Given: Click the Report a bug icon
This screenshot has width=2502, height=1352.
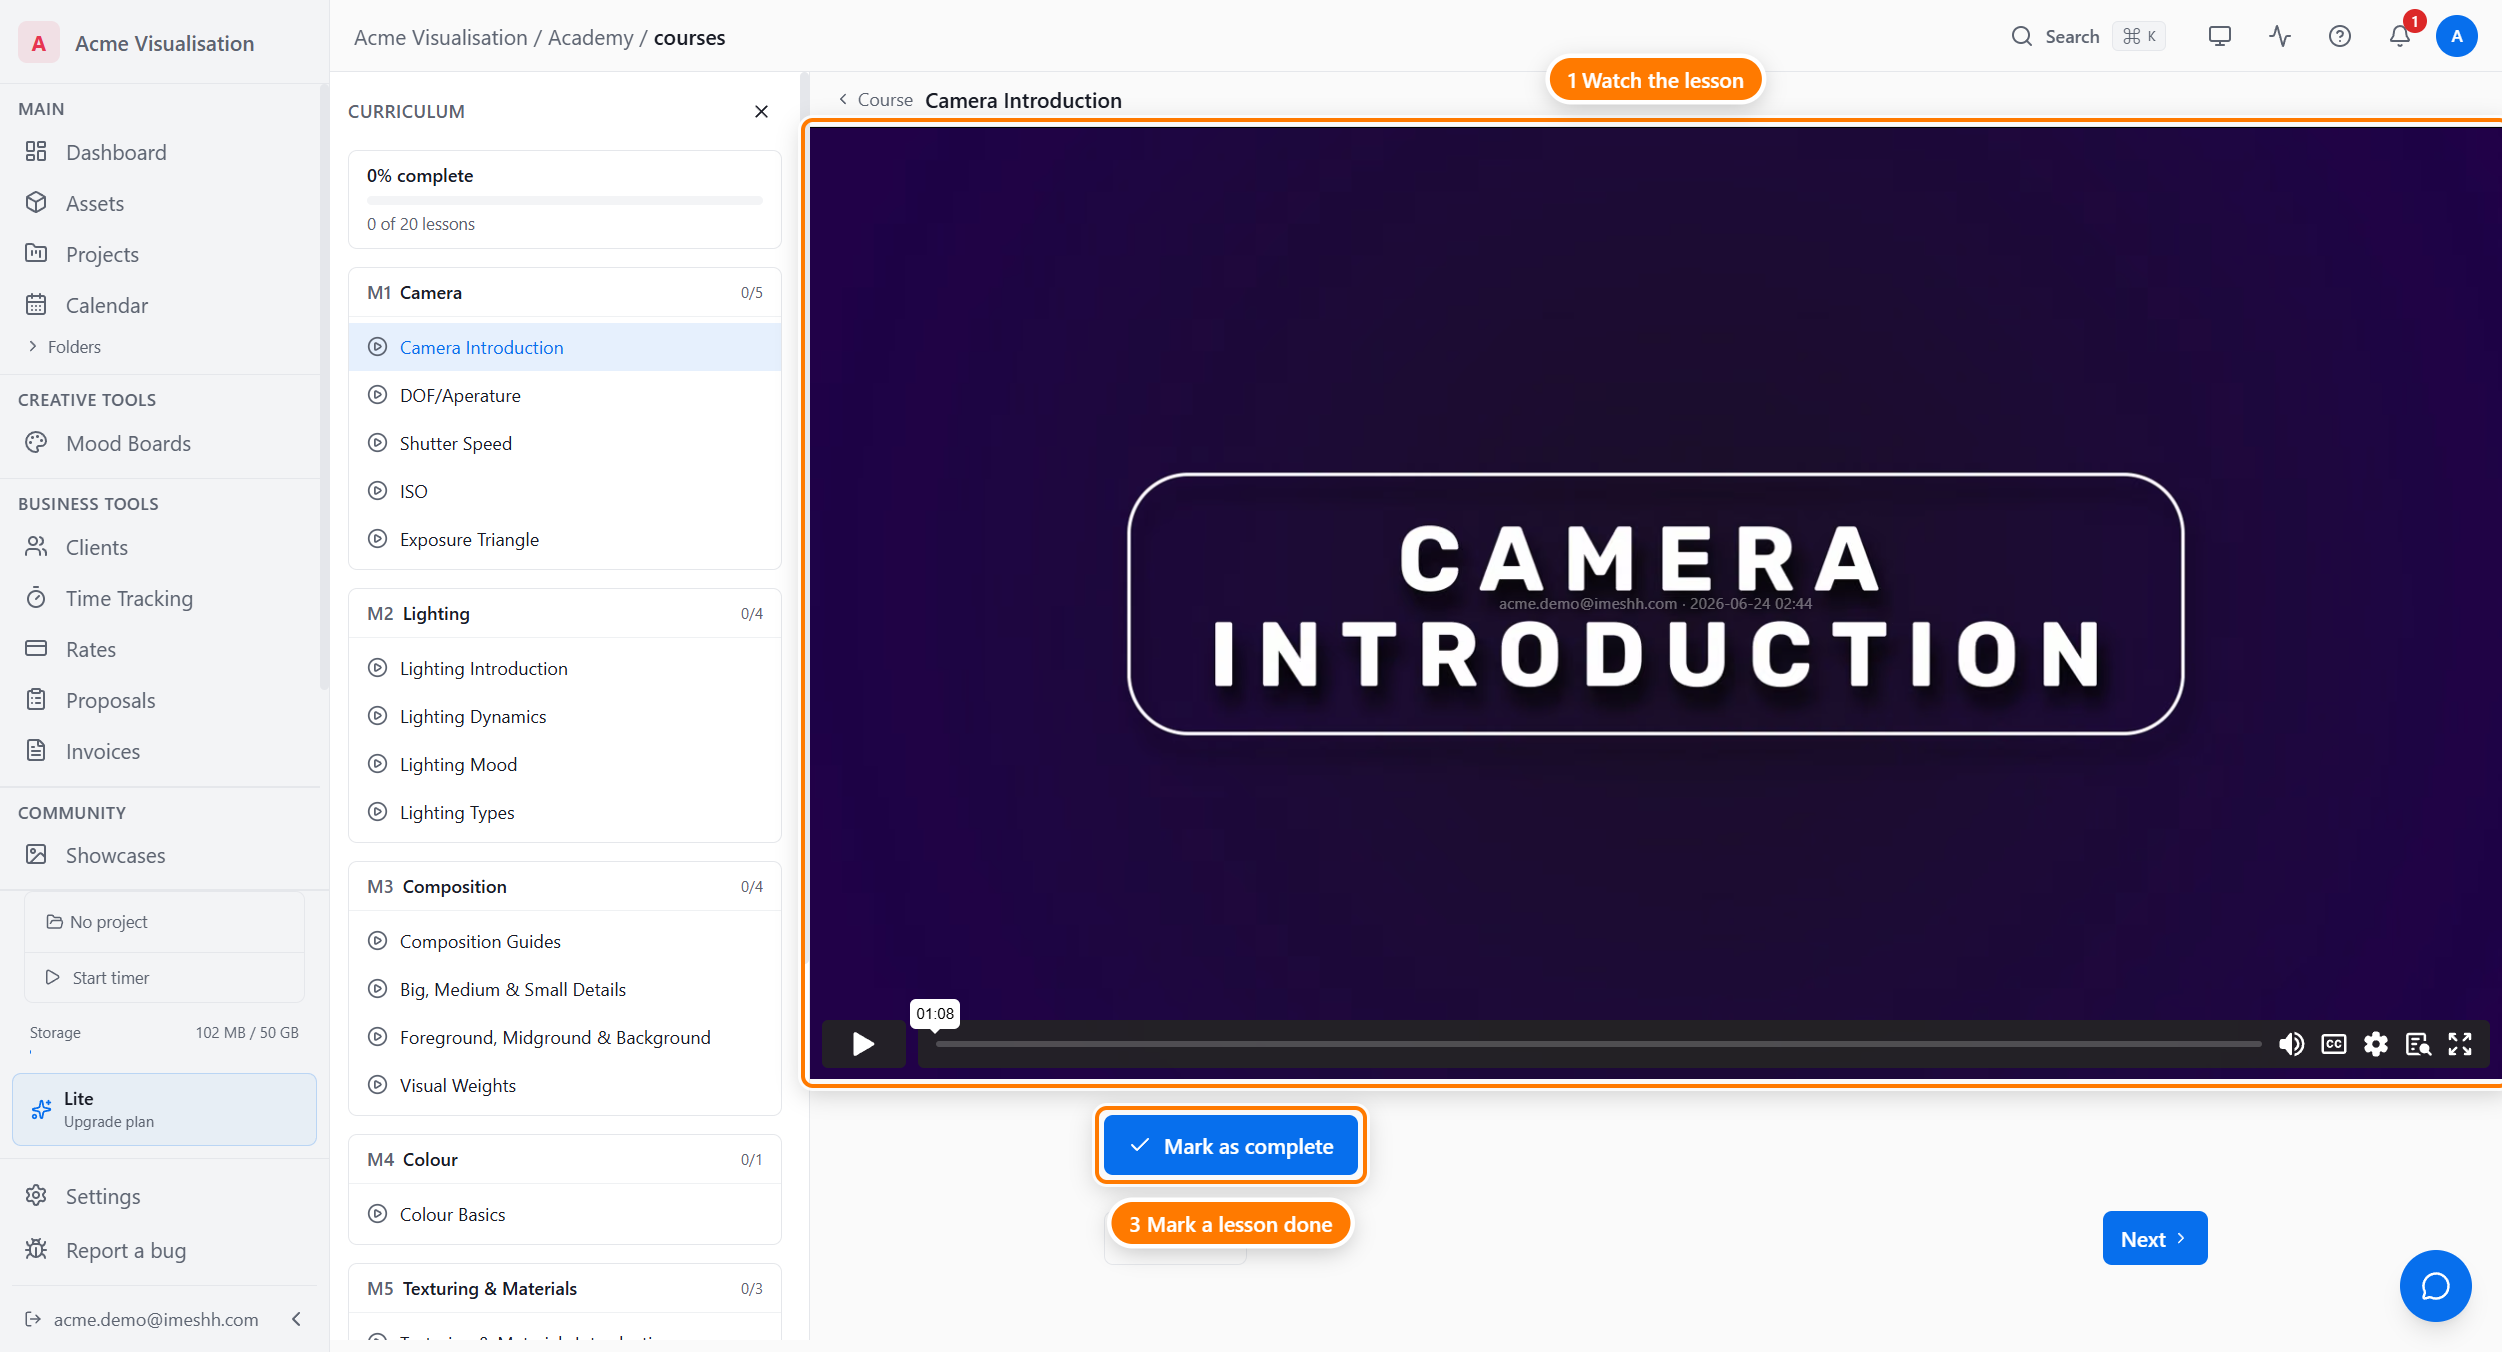Looking at the screenshot, I should pos(36,1250).
